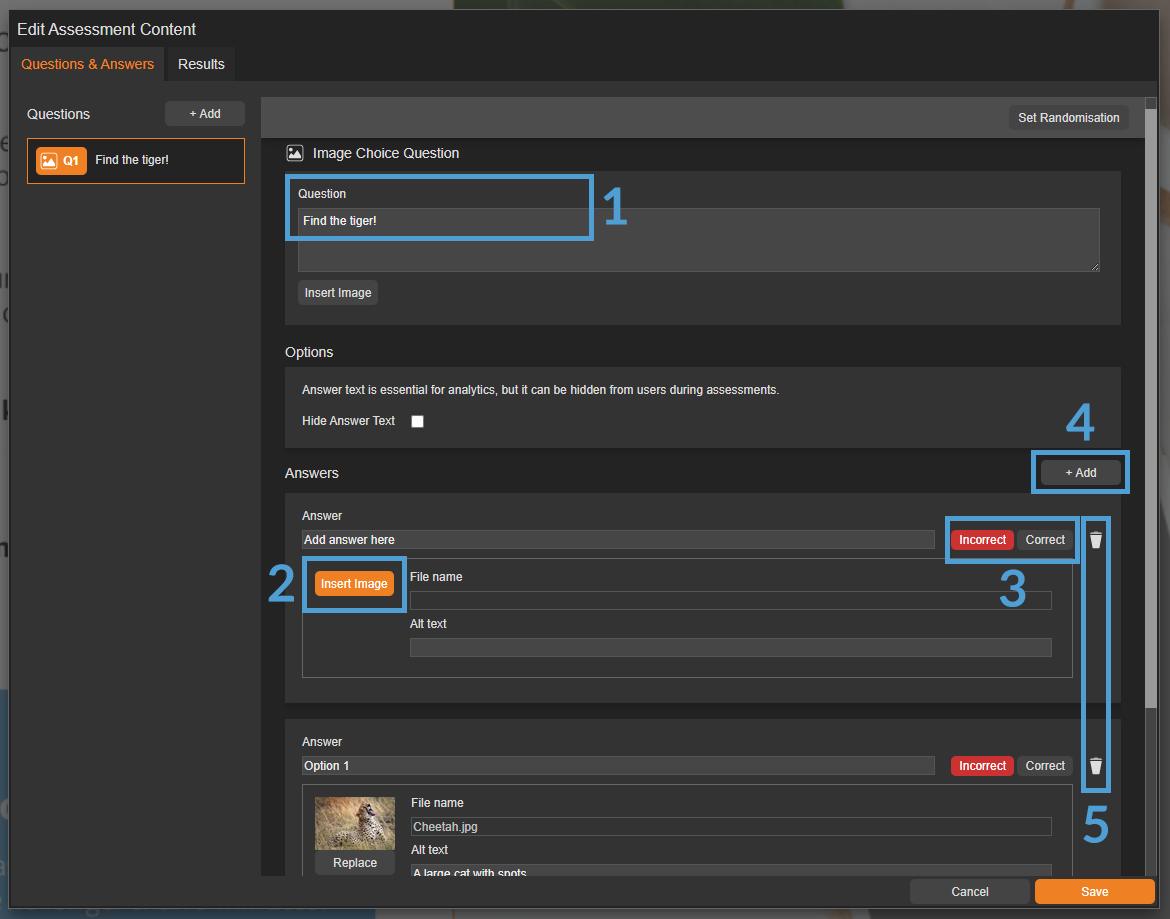Image resolution: width=1170 pixels, height=919 pixels.
Task: Delete the first answer using trash icon
Action: [1096, 540]
